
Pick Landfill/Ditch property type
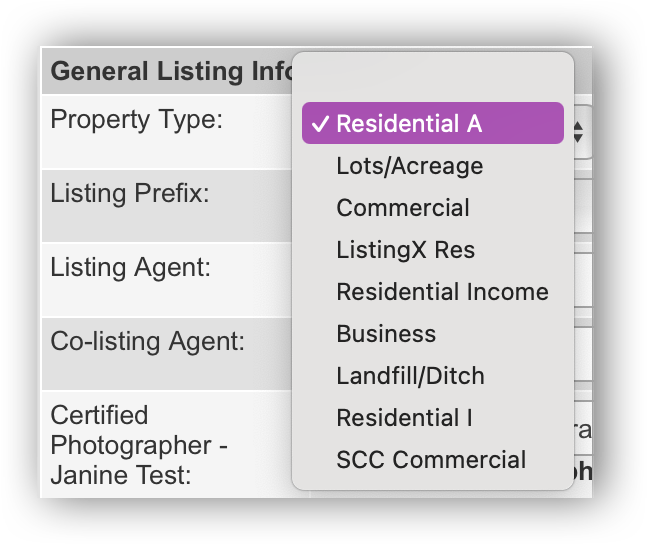410,376
